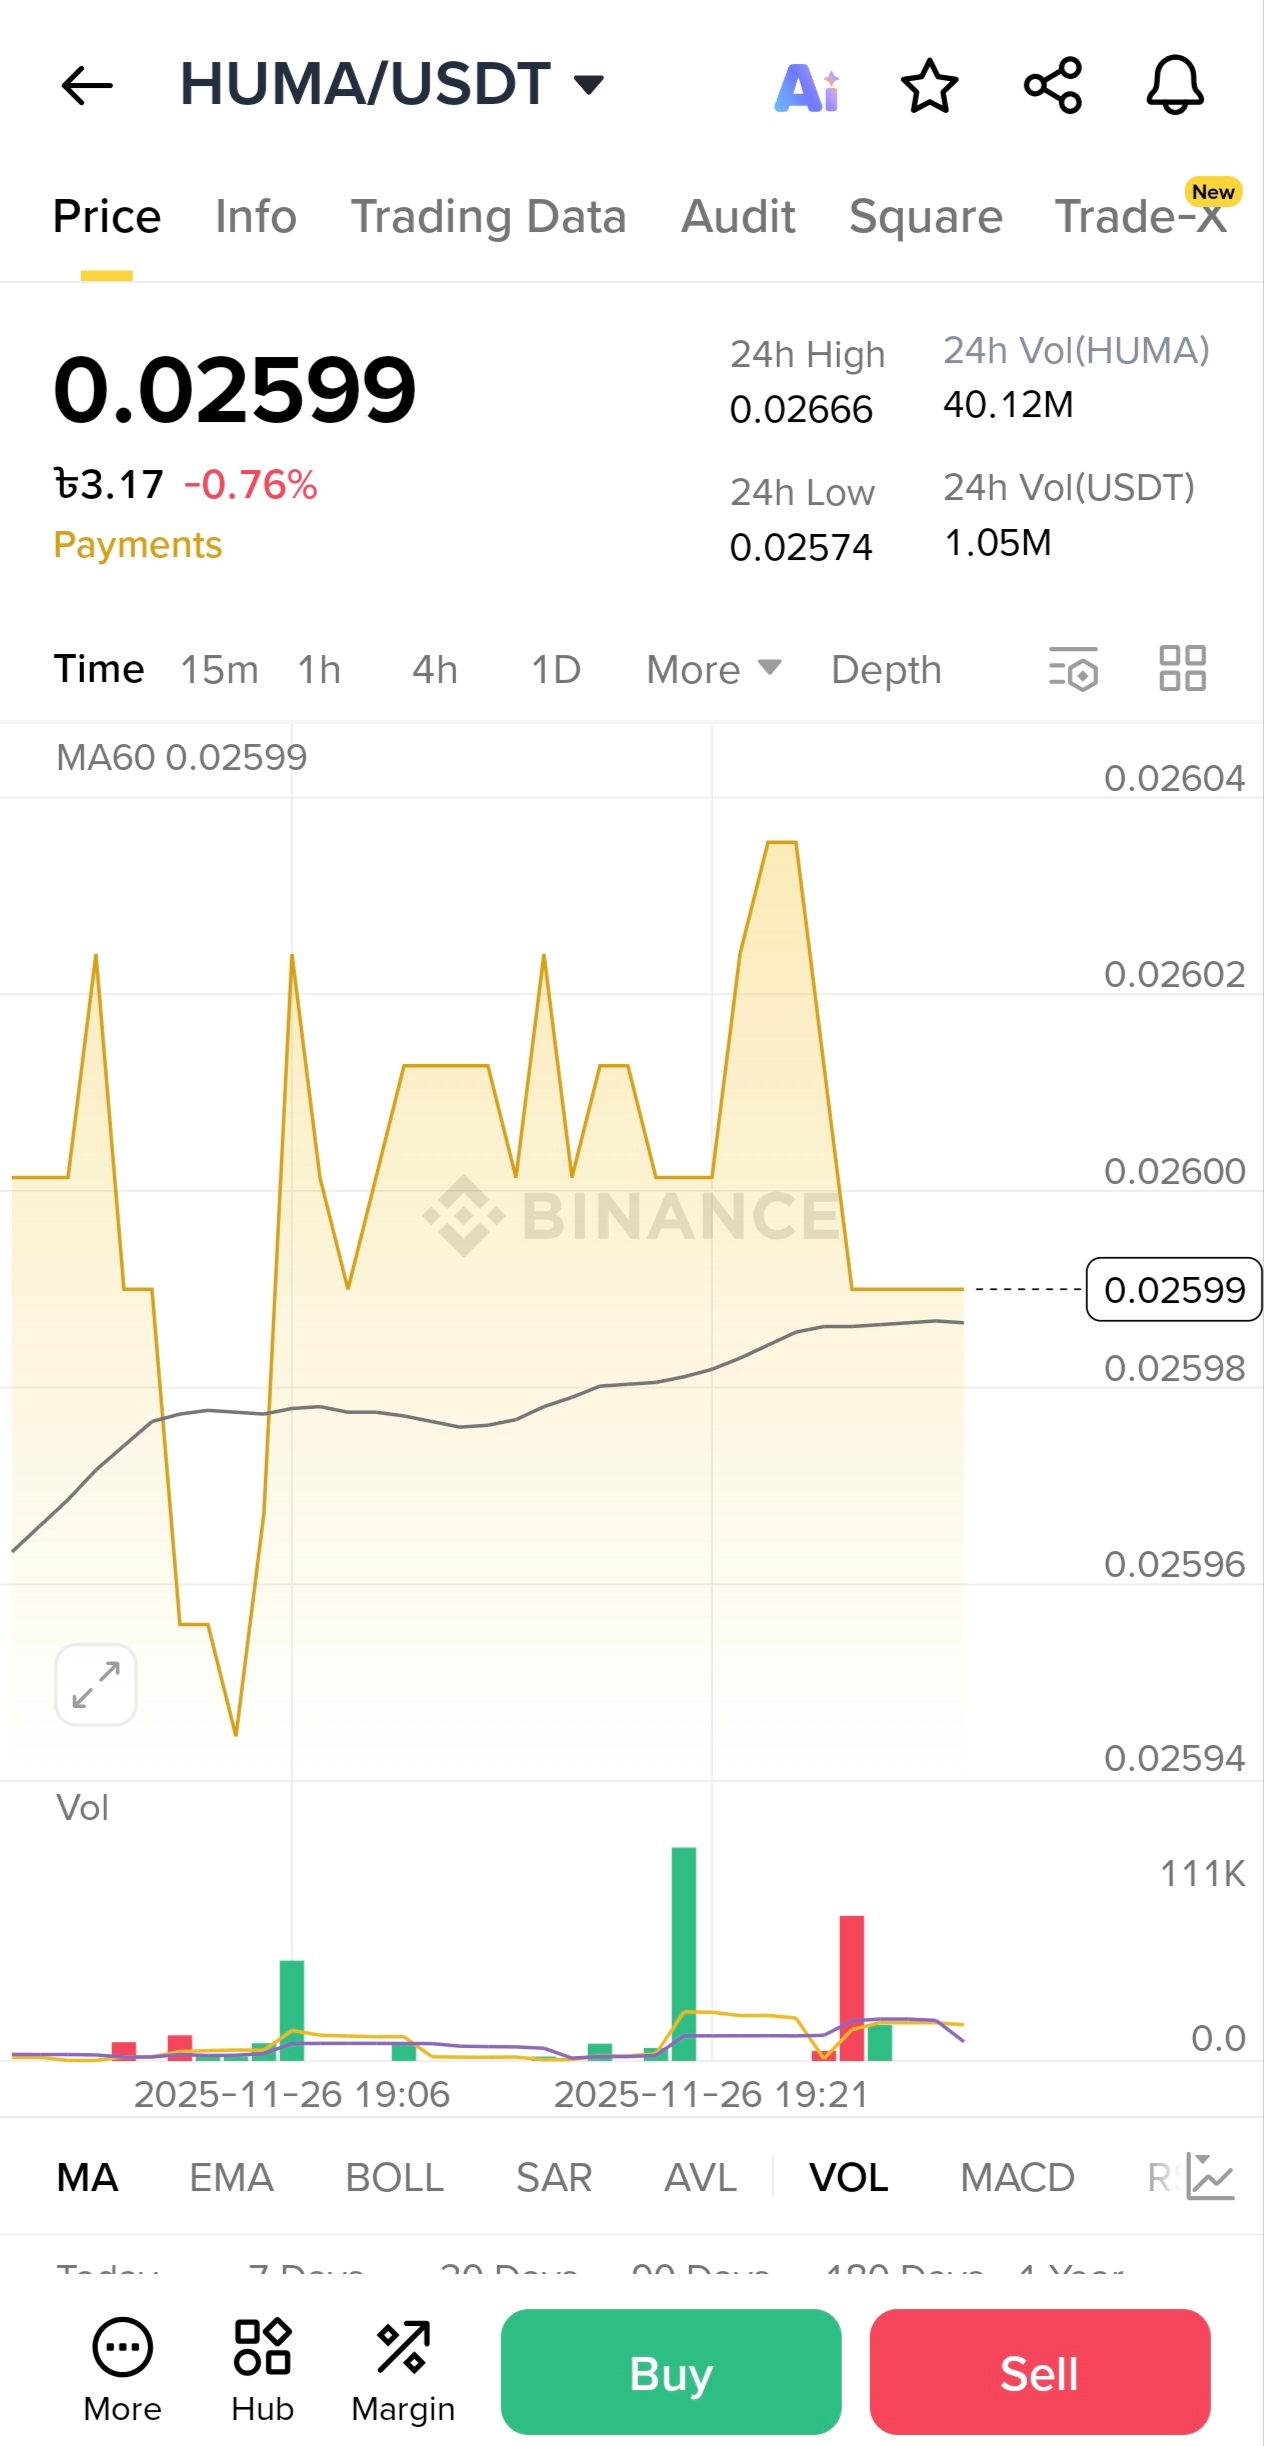Tap the green Buy button
Screen dimensions: 1264x2446
(671, 2372)
